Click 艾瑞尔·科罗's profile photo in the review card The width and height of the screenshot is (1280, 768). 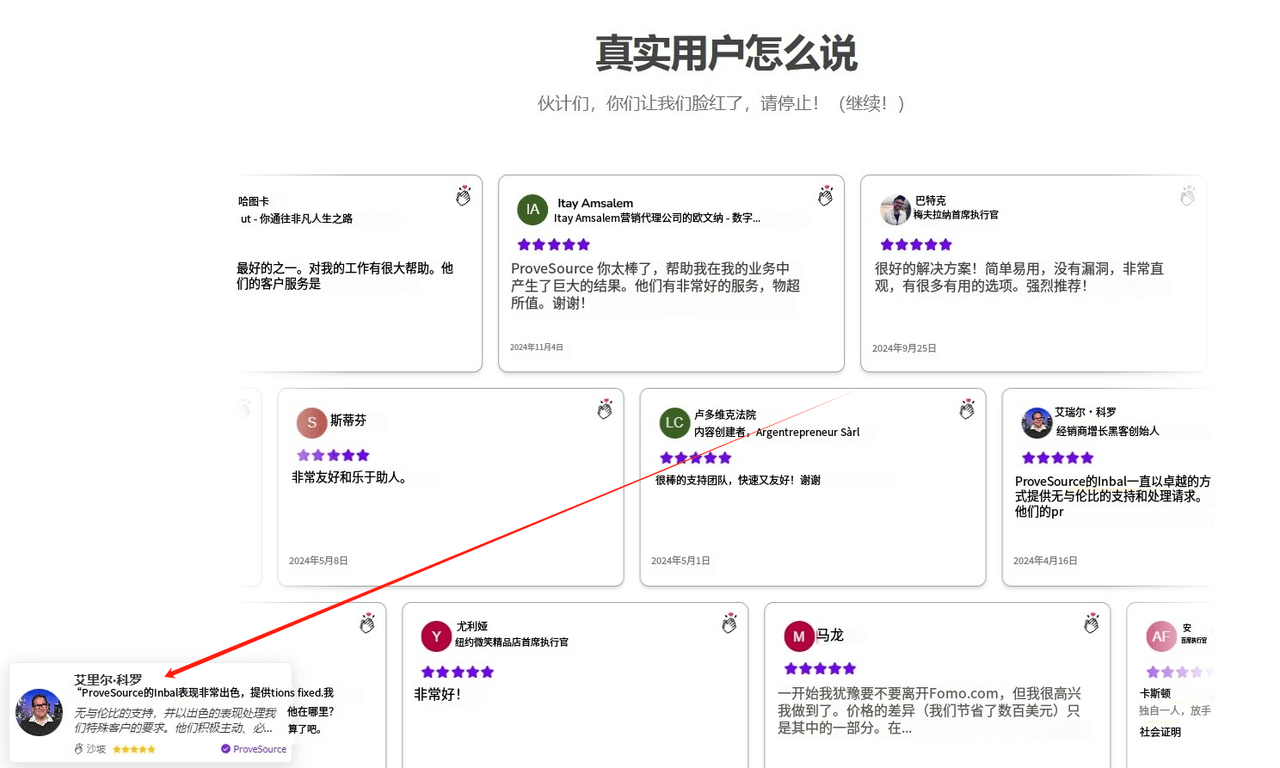click(1037, 423)
